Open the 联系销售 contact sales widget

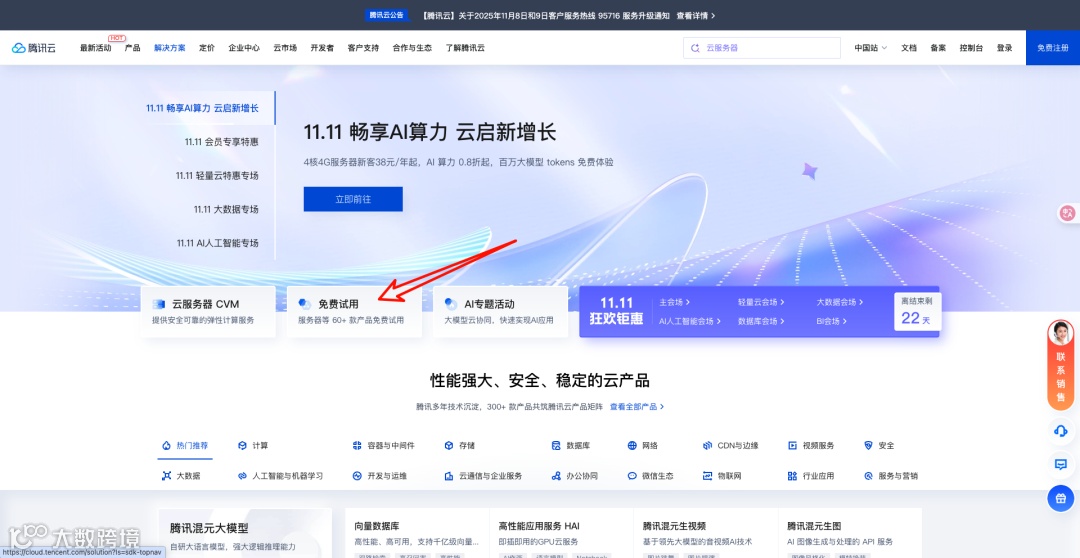coord(1061,365)
